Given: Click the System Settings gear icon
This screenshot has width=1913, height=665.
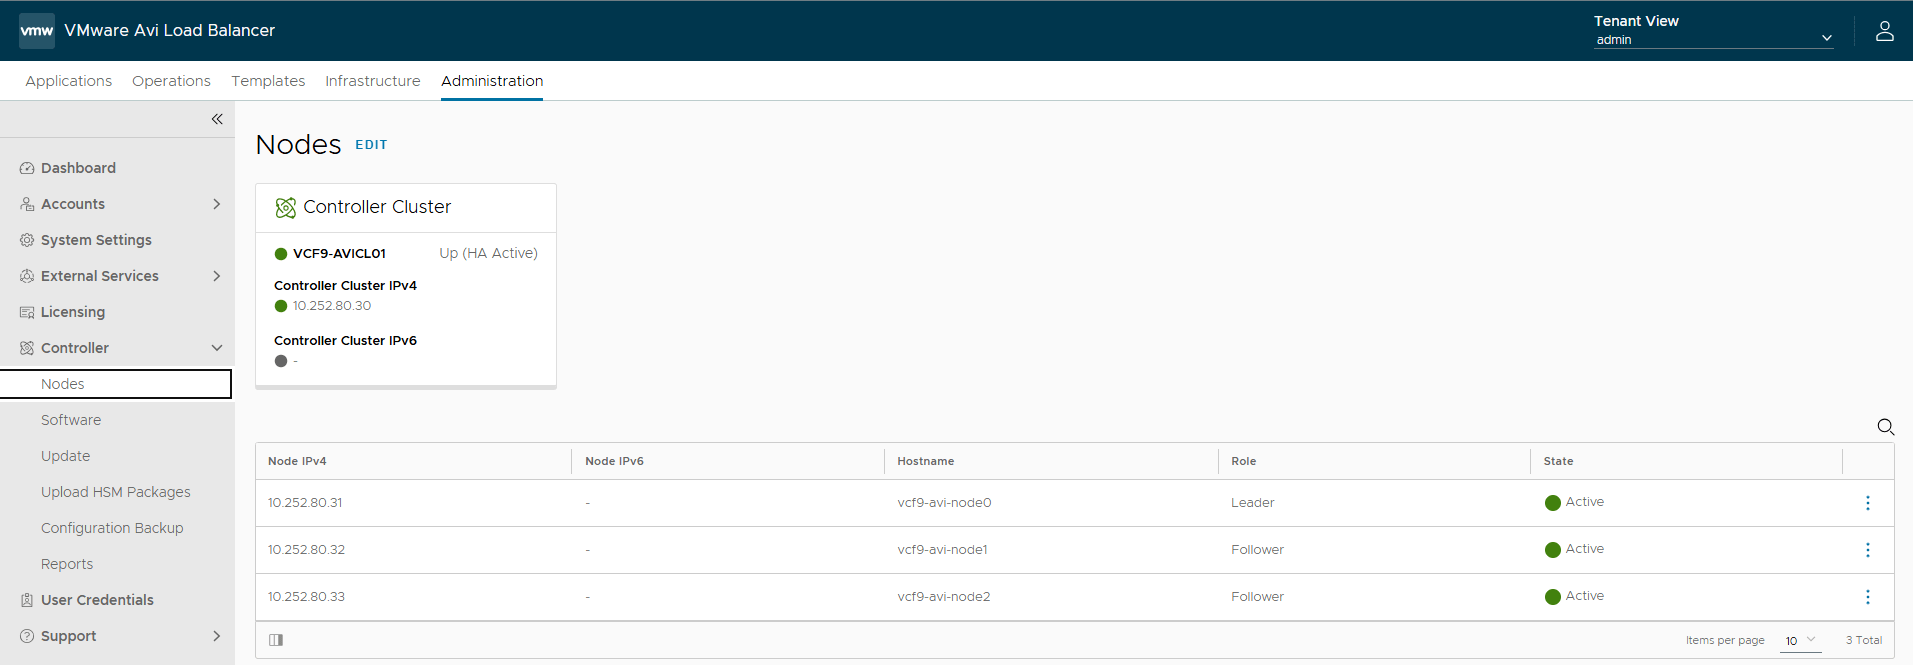Looking at the screenshot, I should (27, 240).
